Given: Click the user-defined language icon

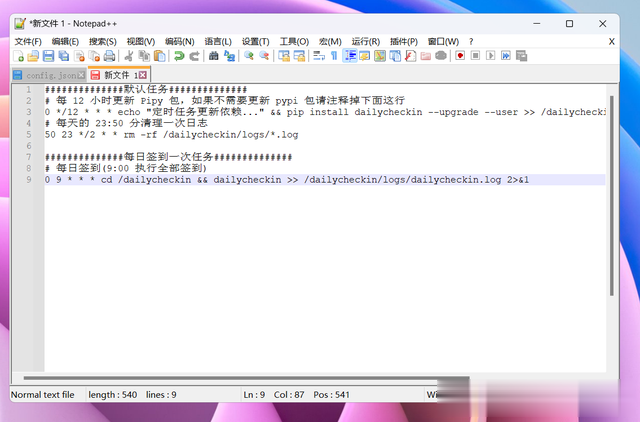Looking at the screenshot, I should (364, 56).
